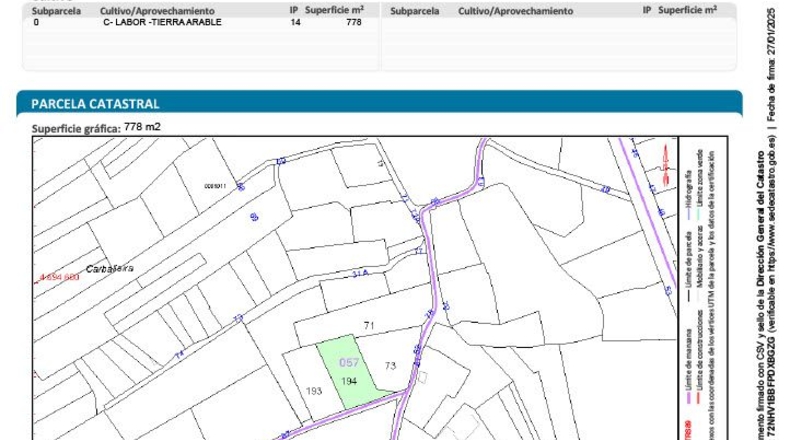This screenshot has width=790, height=440.
Task: Click the 'Carballeira' place name on the map
Action: coord(110,269)
